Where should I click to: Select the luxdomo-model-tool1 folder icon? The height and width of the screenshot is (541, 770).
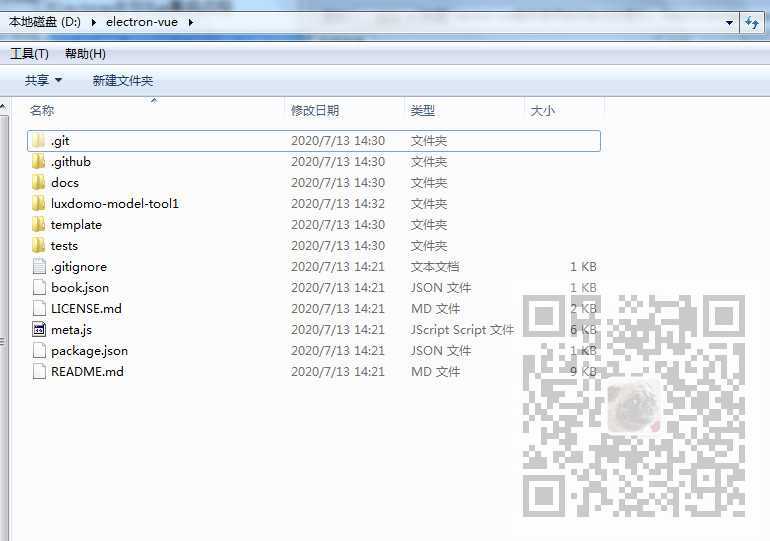(38, 204)
